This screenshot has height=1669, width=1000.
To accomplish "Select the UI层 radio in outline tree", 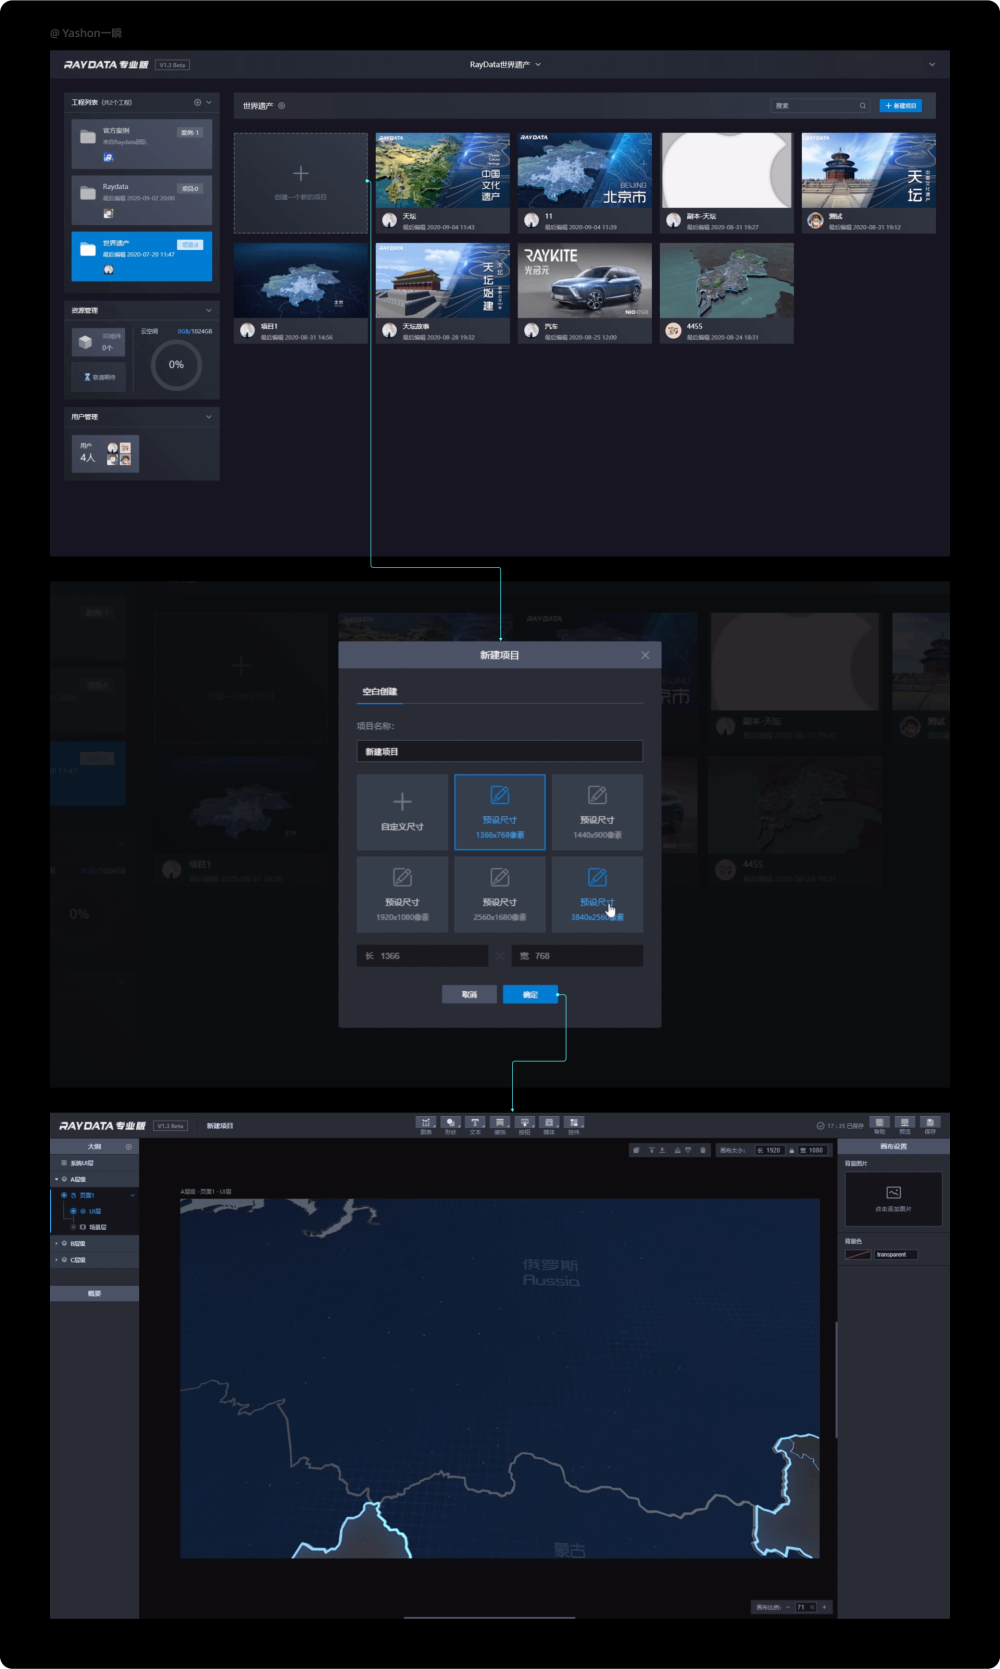I will coord(73,1211).
